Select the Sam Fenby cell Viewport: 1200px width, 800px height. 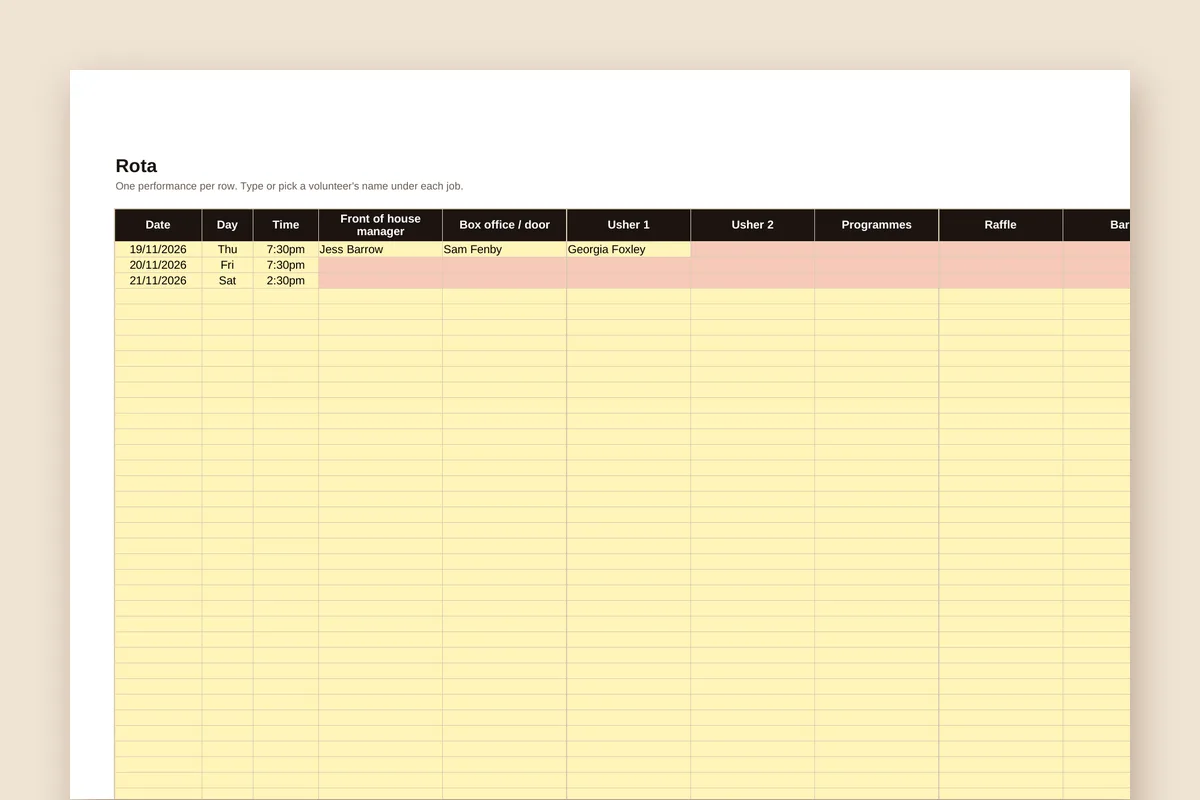coord(504,249)
